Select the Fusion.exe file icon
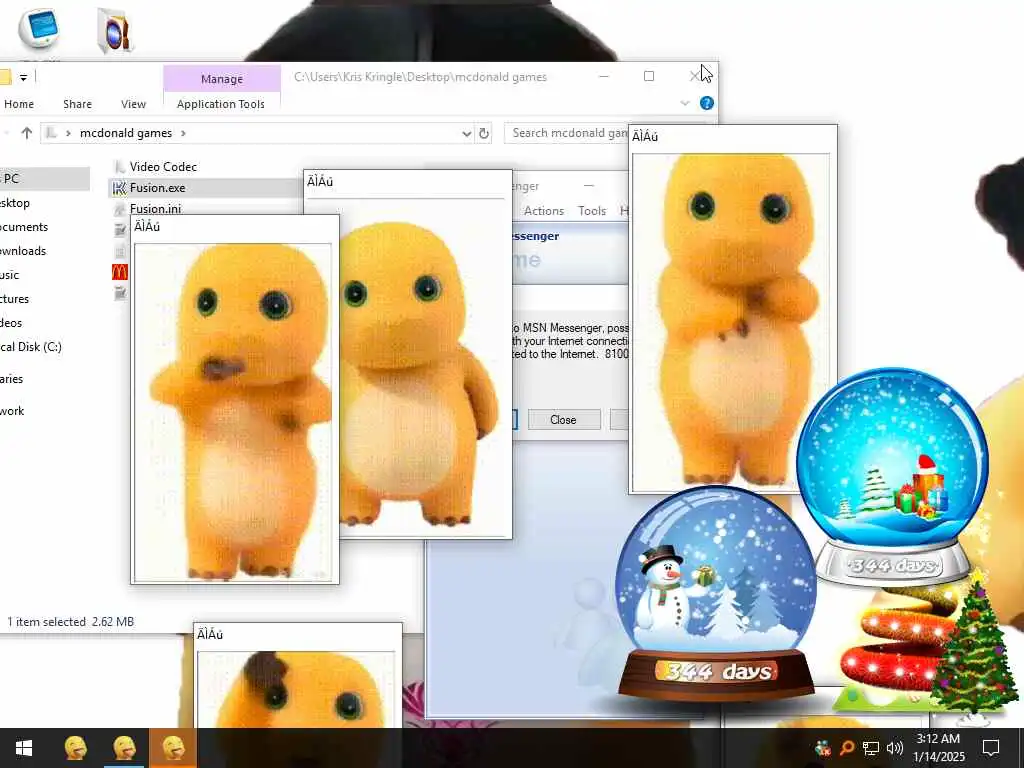Screen dimensions: 1024x768 119,188
